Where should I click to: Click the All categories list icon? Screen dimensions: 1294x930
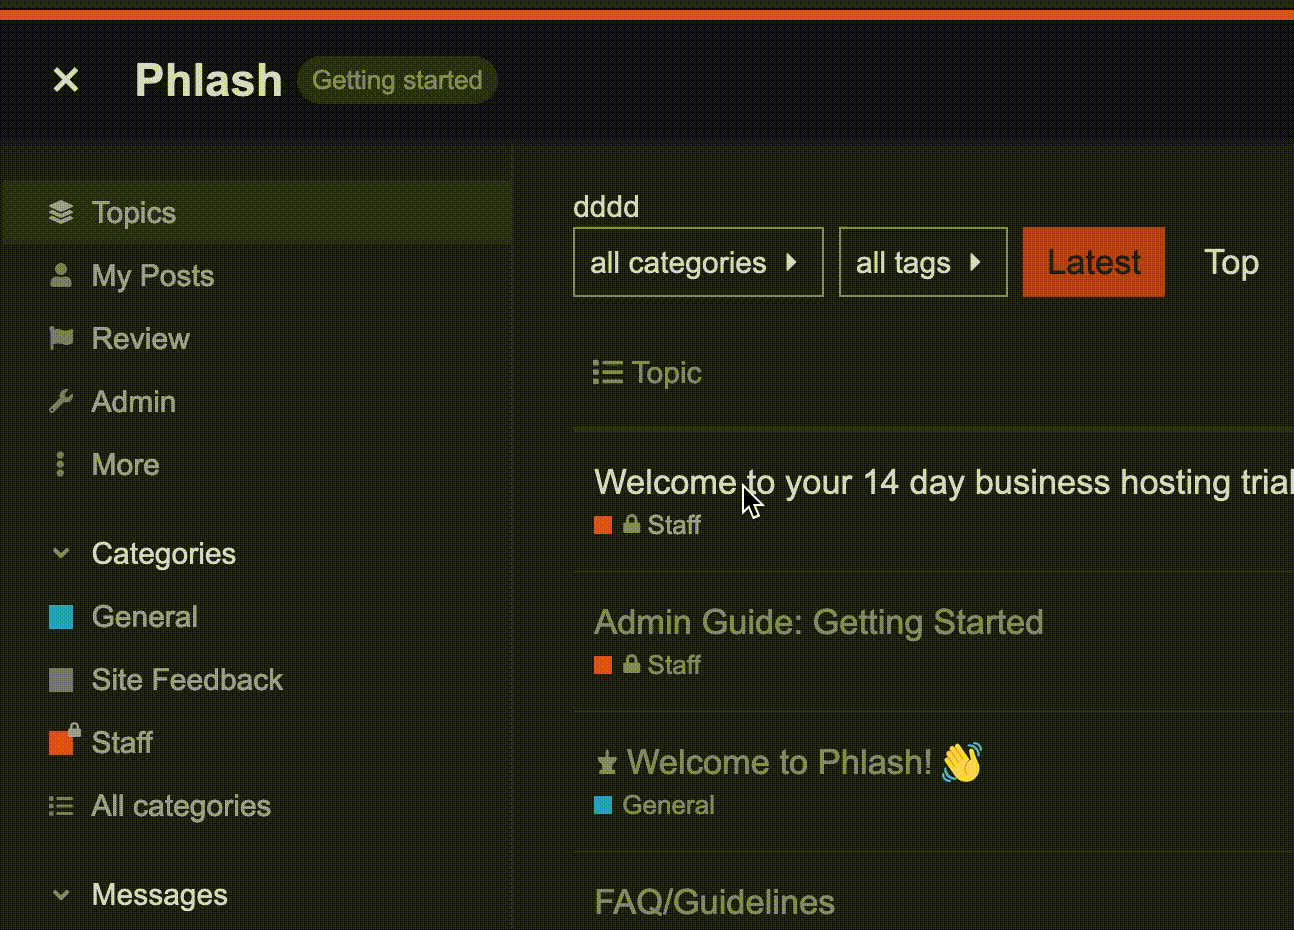coord(61,806)
